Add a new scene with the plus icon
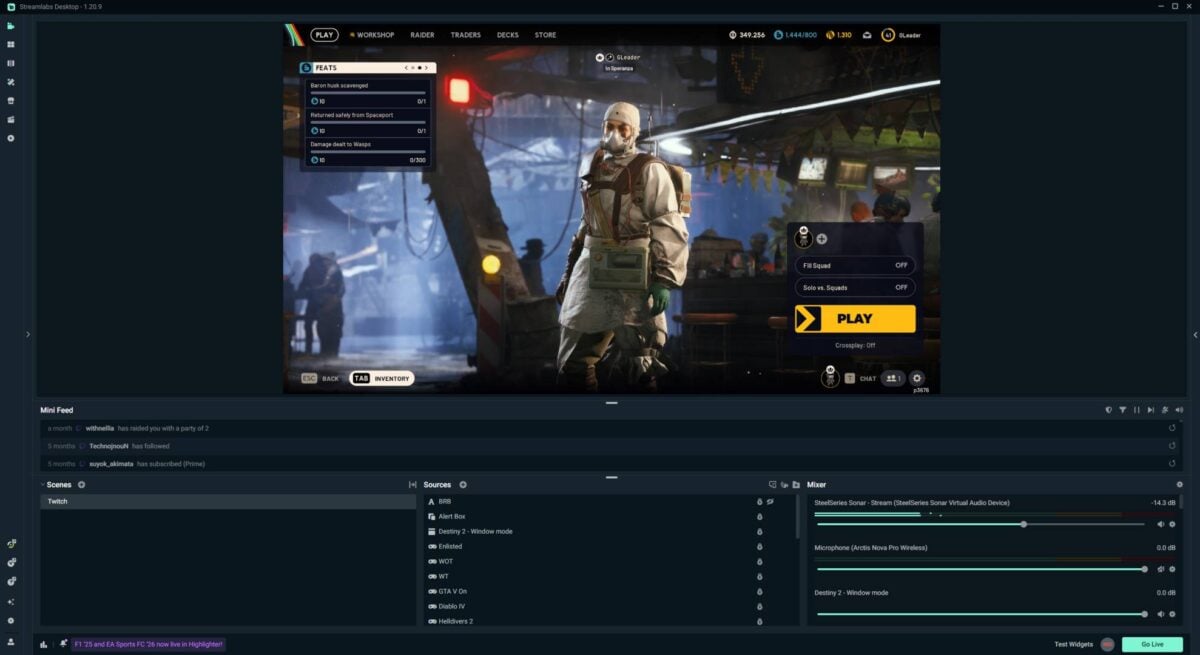The width and height of the screenshot is (1200, 655). coord(80,484)
